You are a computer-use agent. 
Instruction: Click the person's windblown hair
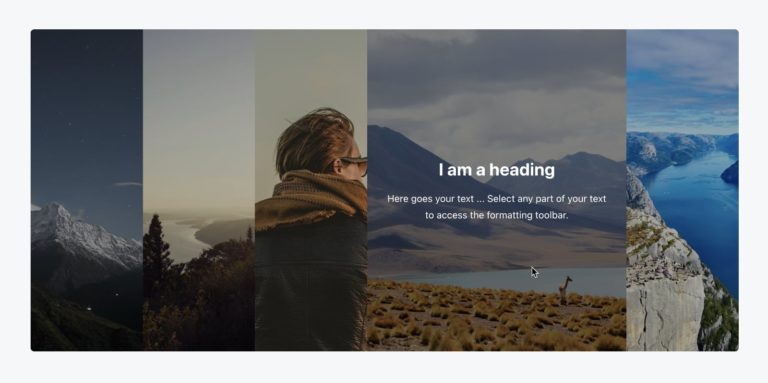[x=313, y=140]
